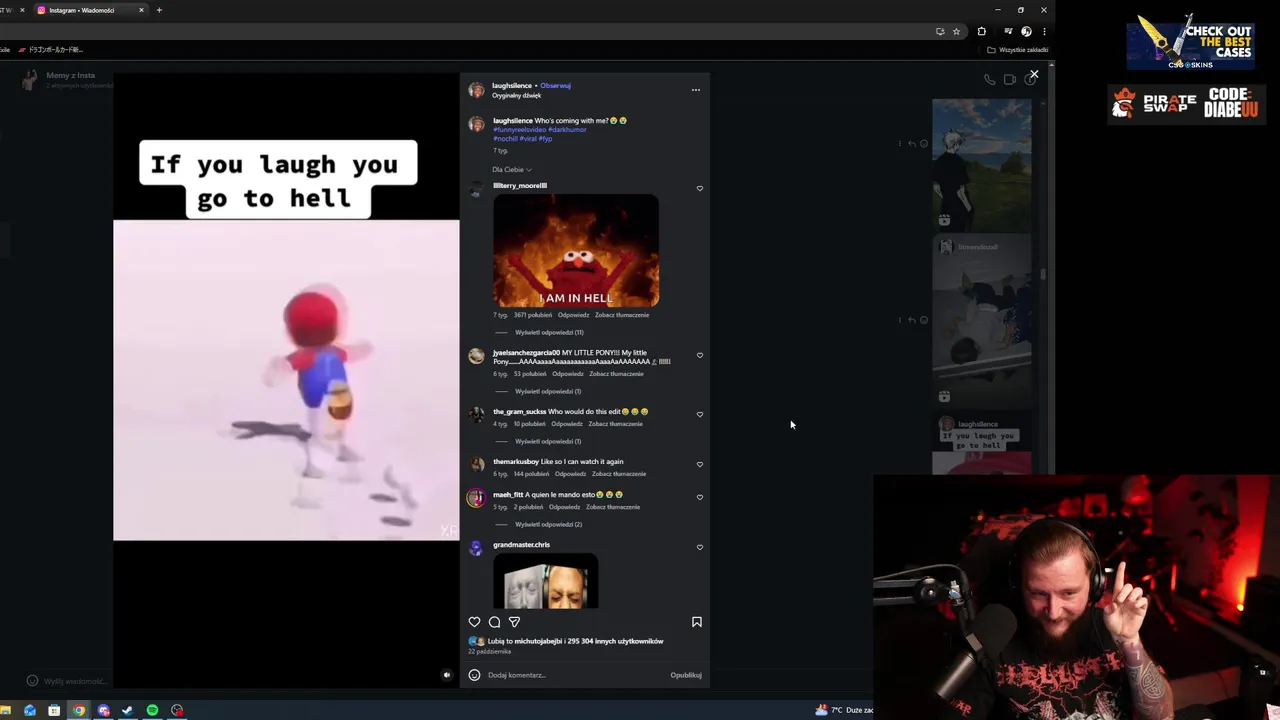
Task: Toggle the video sound mute button
Action: (x=447, y=675)
